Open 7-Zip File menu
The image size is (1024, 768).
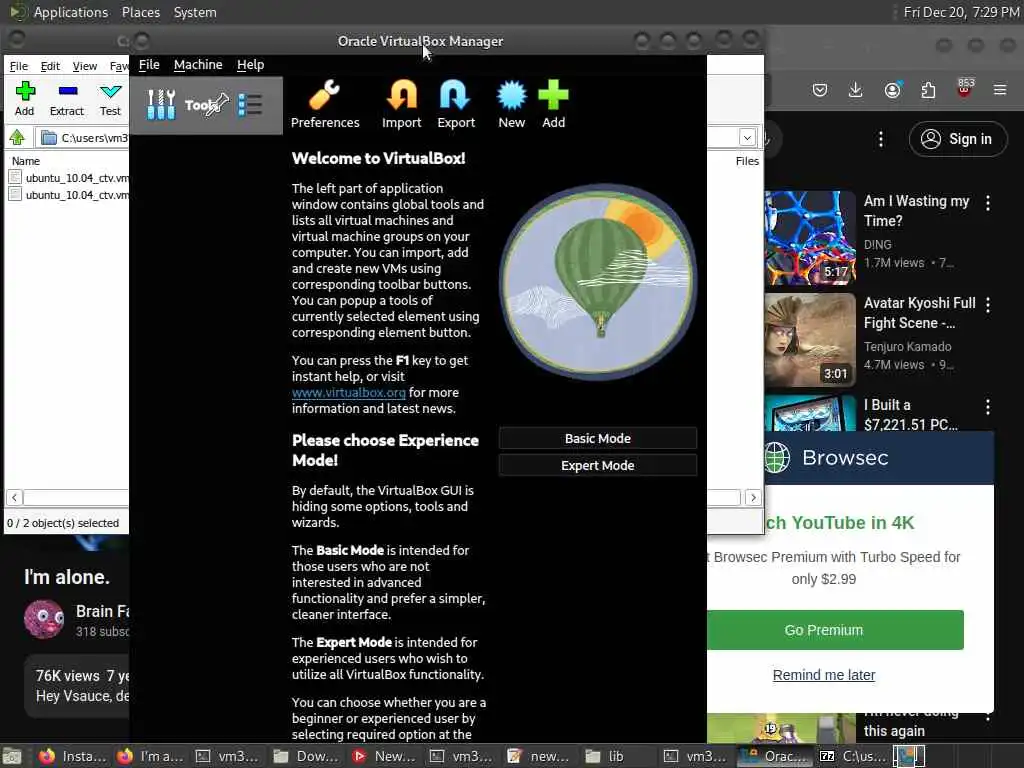click(x=18, y=66)
